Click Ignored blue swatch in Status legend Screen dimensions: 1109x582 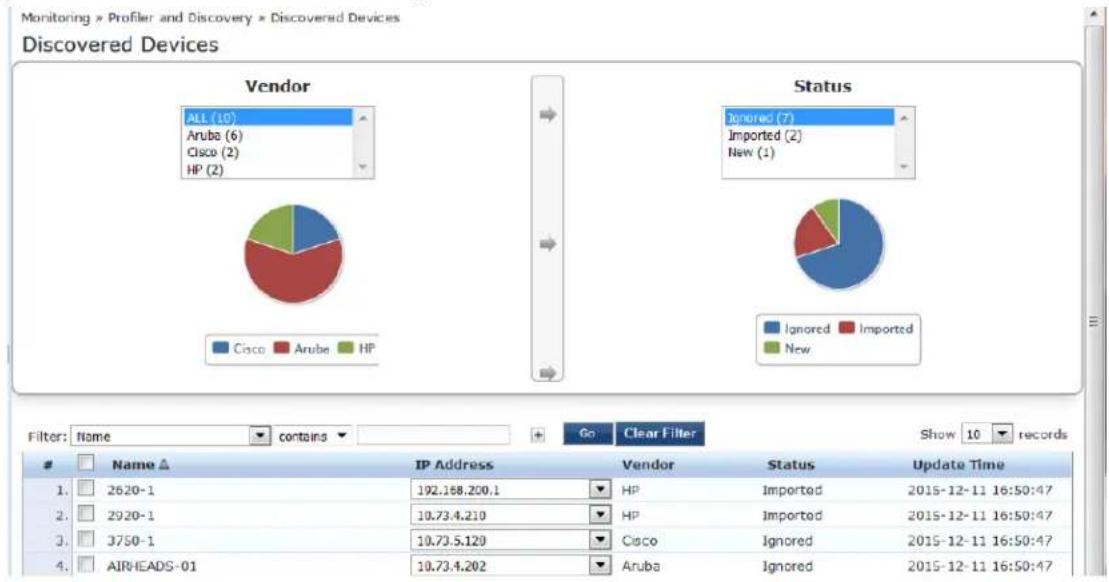point(772,328)
